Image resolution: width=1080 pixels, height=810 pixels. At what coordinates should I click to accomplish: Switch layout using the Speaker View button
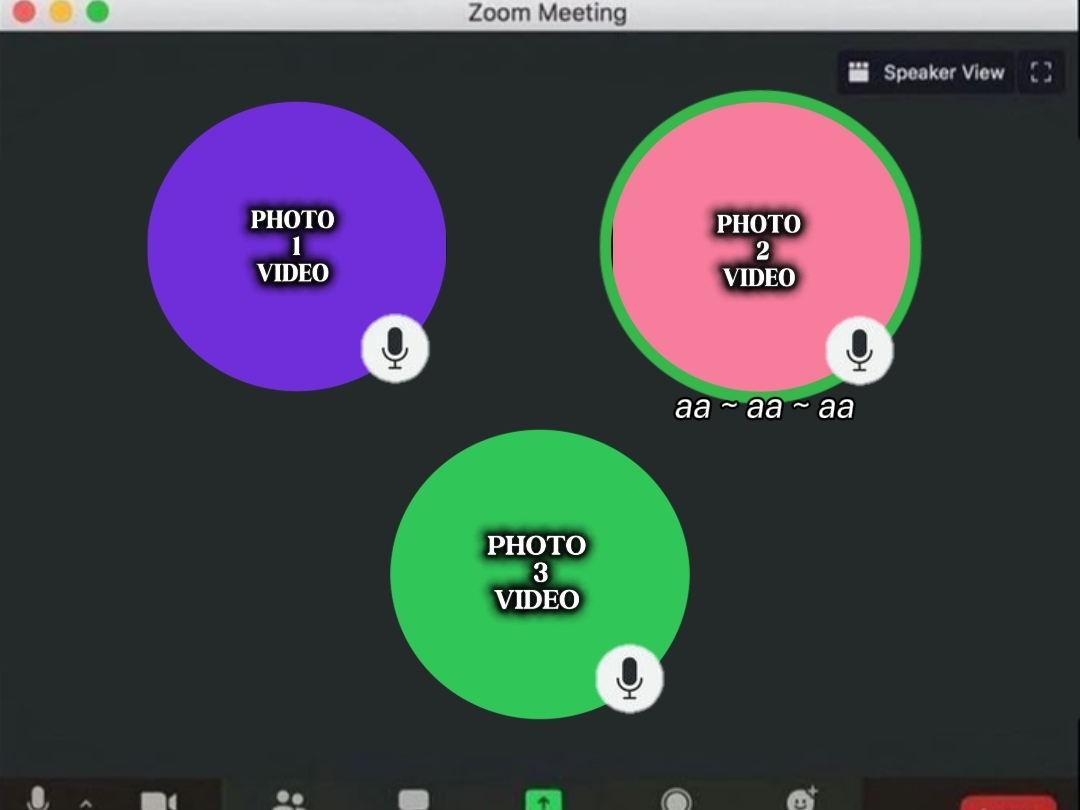[x=926, y=72]
